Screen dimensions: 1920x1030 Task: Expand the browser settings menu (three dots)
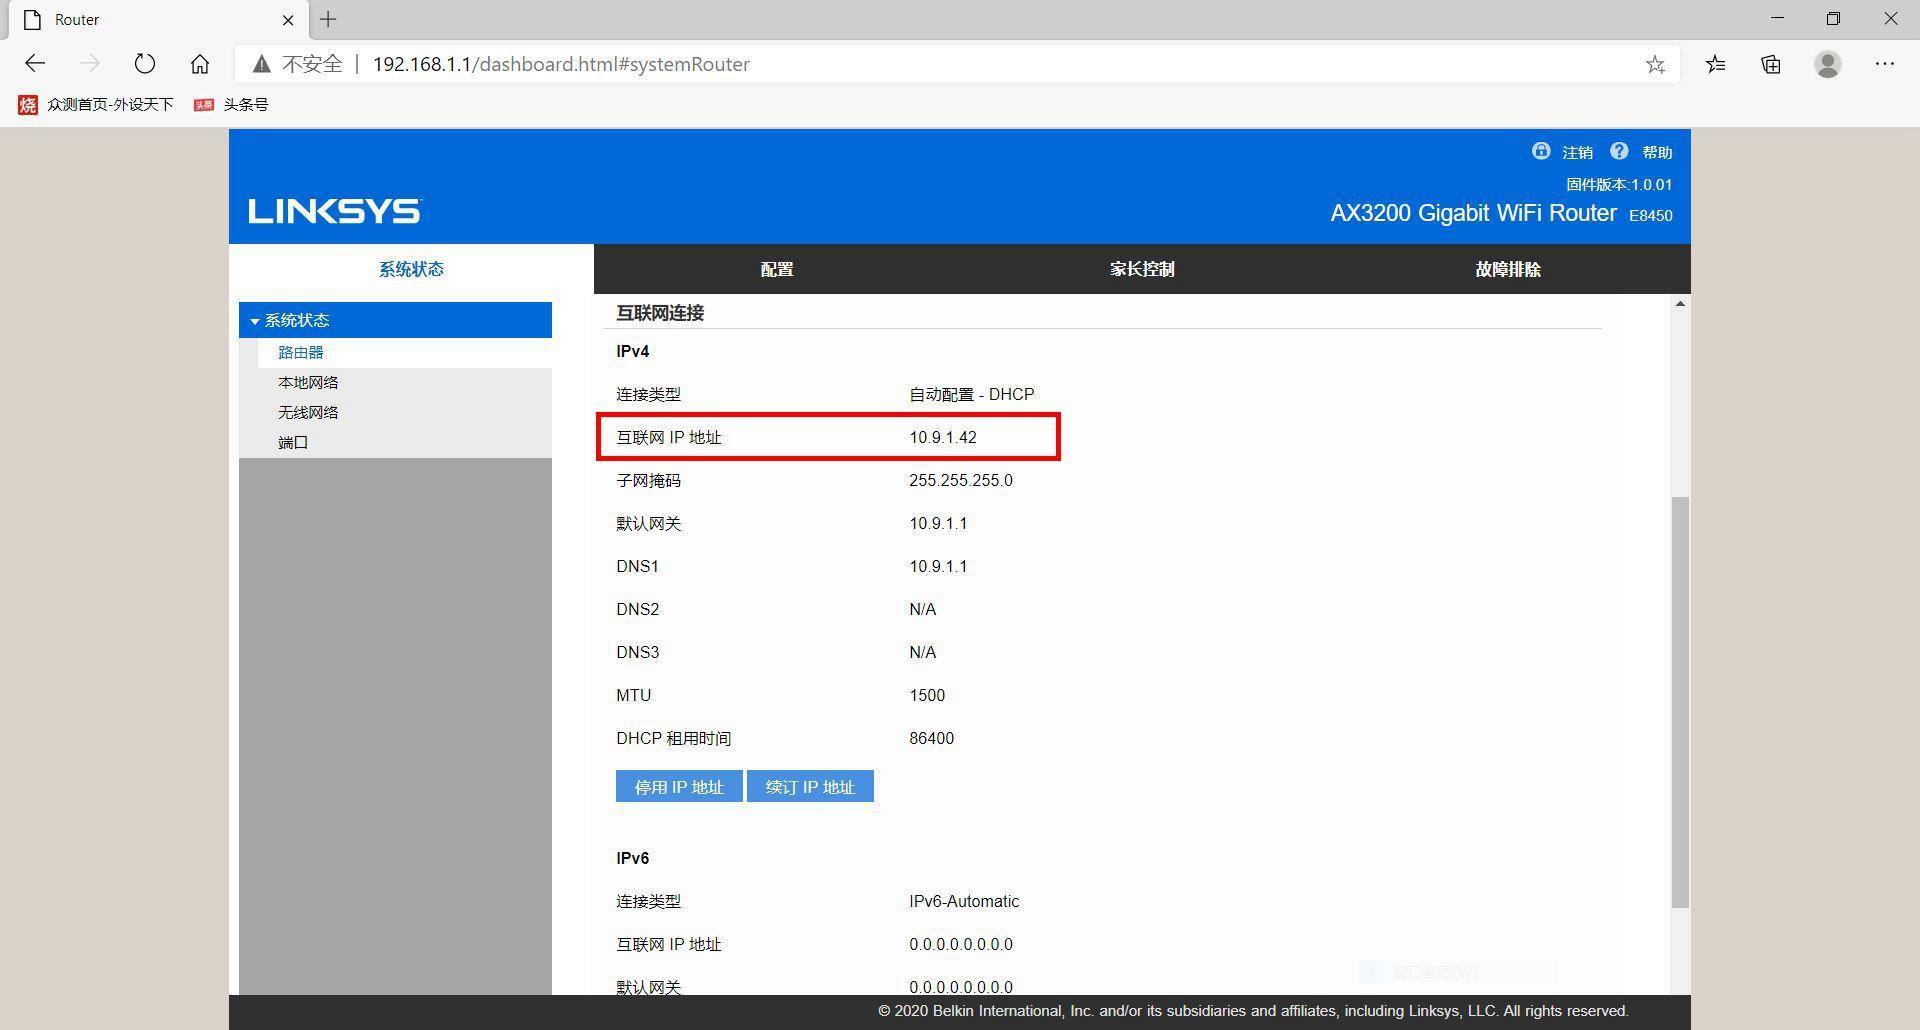pos(1884,64)
